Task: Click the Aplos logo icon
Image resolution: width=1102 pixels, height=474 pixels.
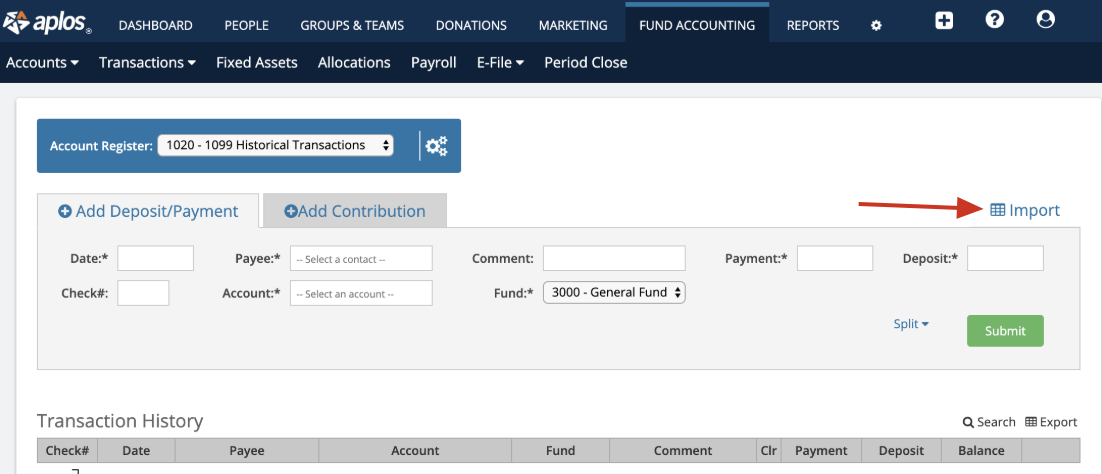Action: coord(17,22)
